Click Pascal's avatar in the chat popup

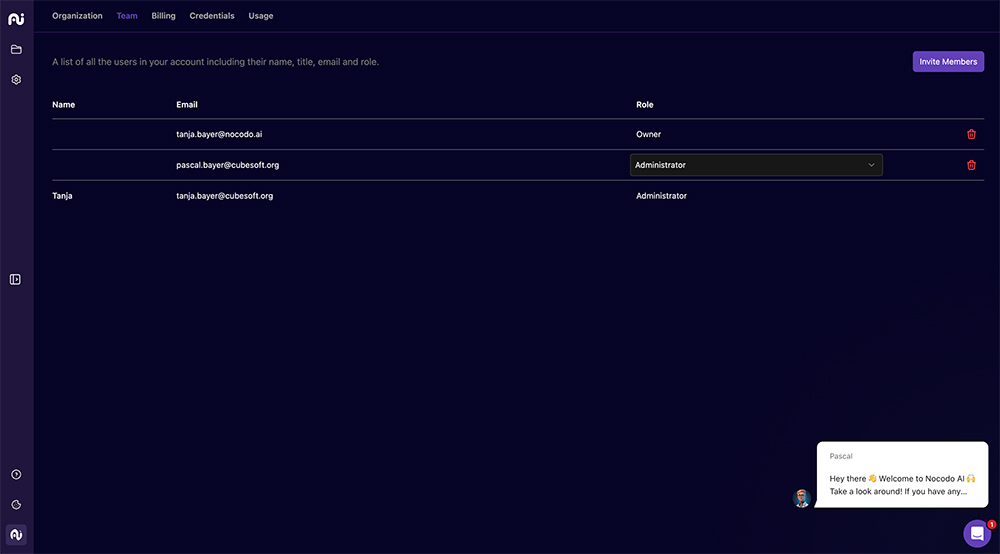(802, 498)
